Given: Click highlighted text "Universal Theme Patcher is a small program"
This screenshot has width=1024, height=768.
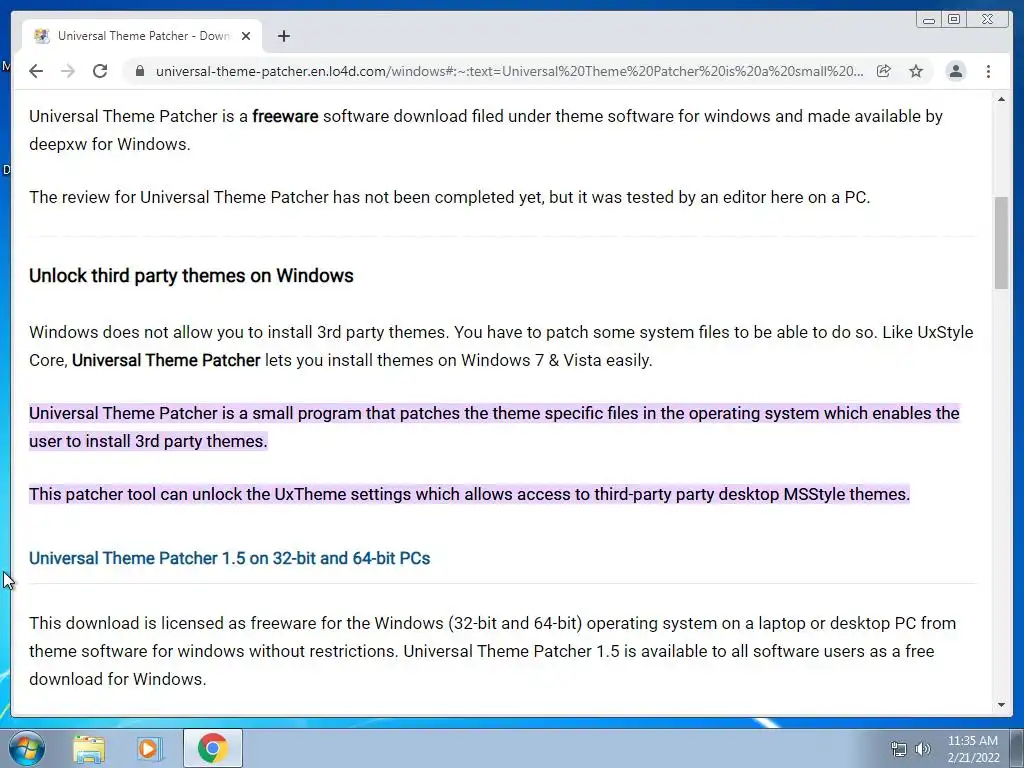Looking at the screenshot, I should pos(195,413).
